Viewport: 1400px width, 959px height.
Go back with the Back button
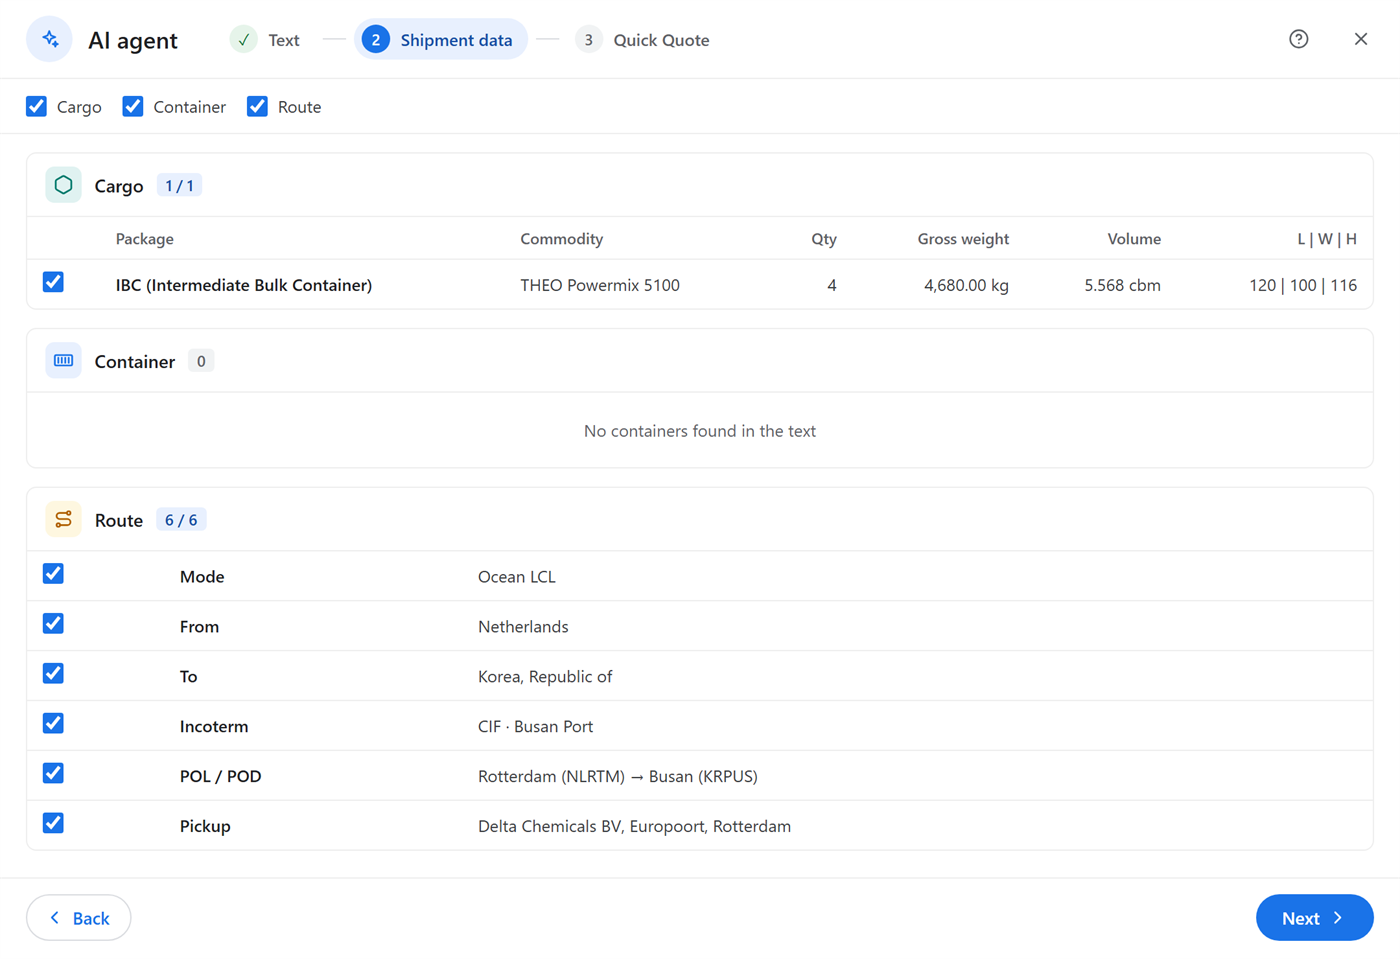pos(79,918)
